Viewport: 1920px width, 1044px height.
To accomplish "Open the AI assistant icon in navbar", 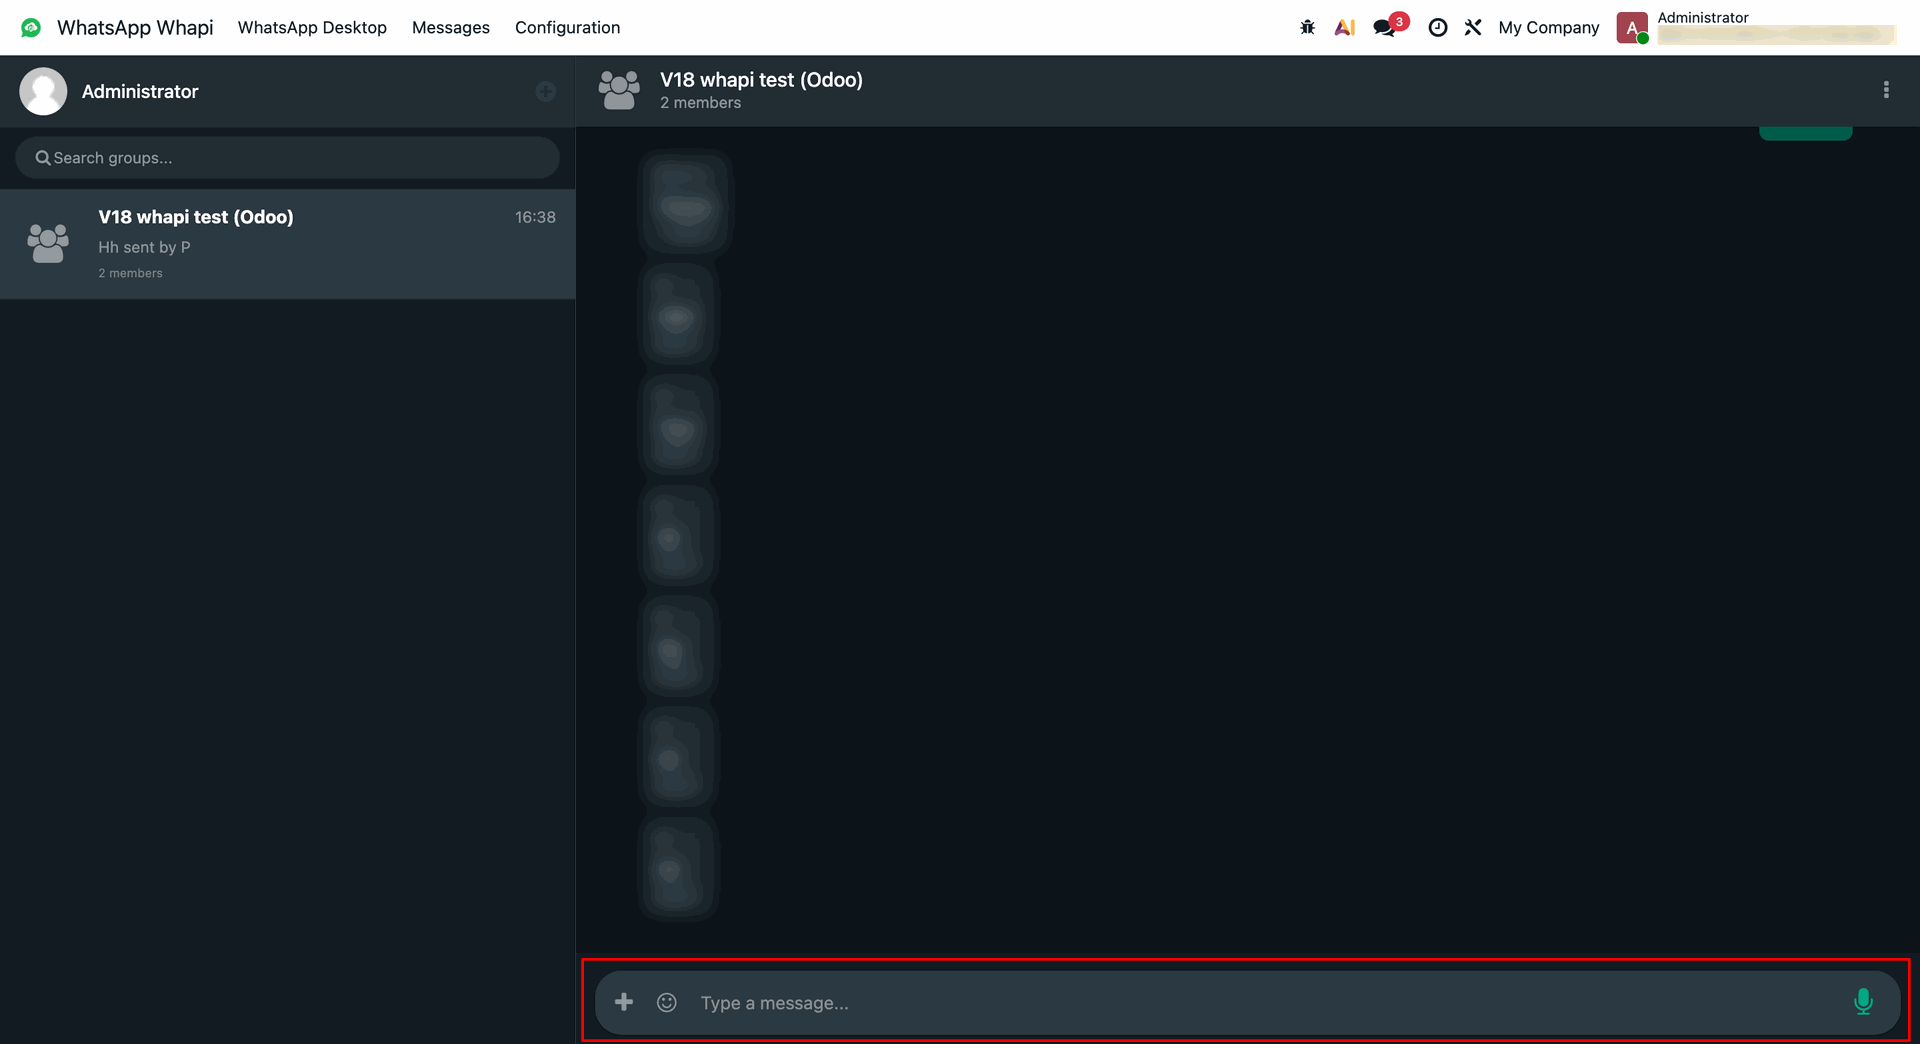I will (1345, 27).
